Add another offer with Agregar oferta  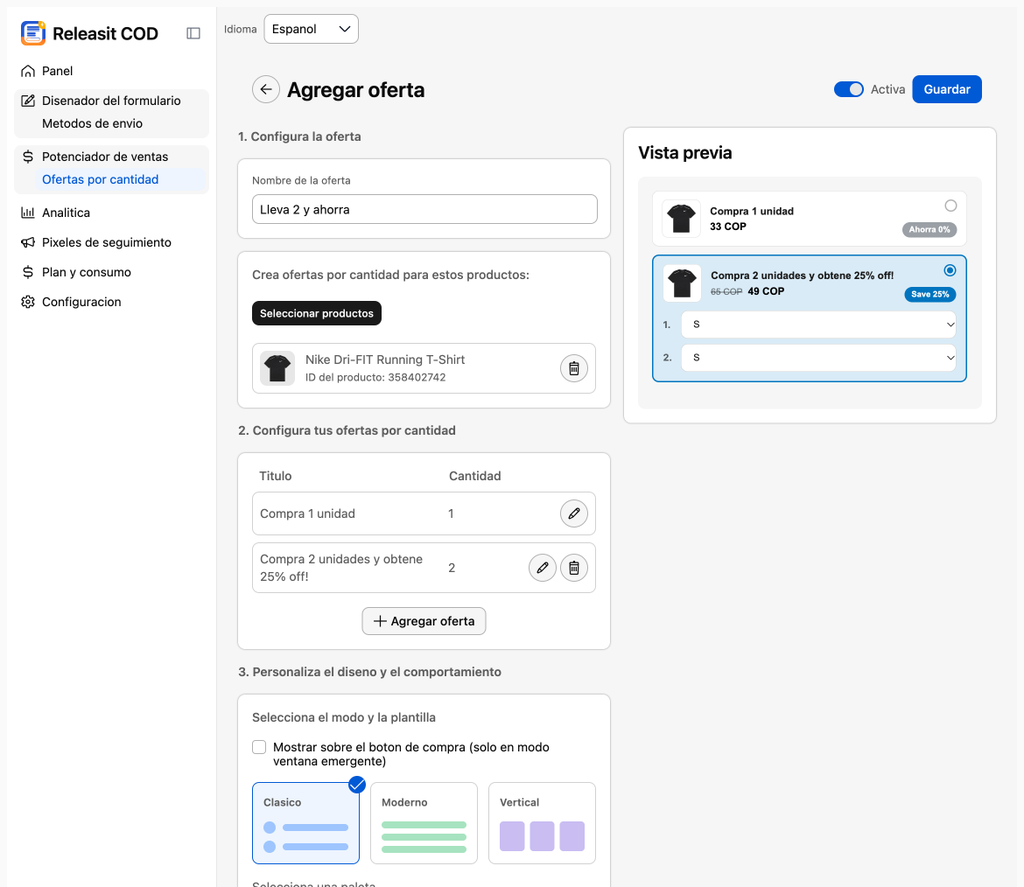(424, 621)
